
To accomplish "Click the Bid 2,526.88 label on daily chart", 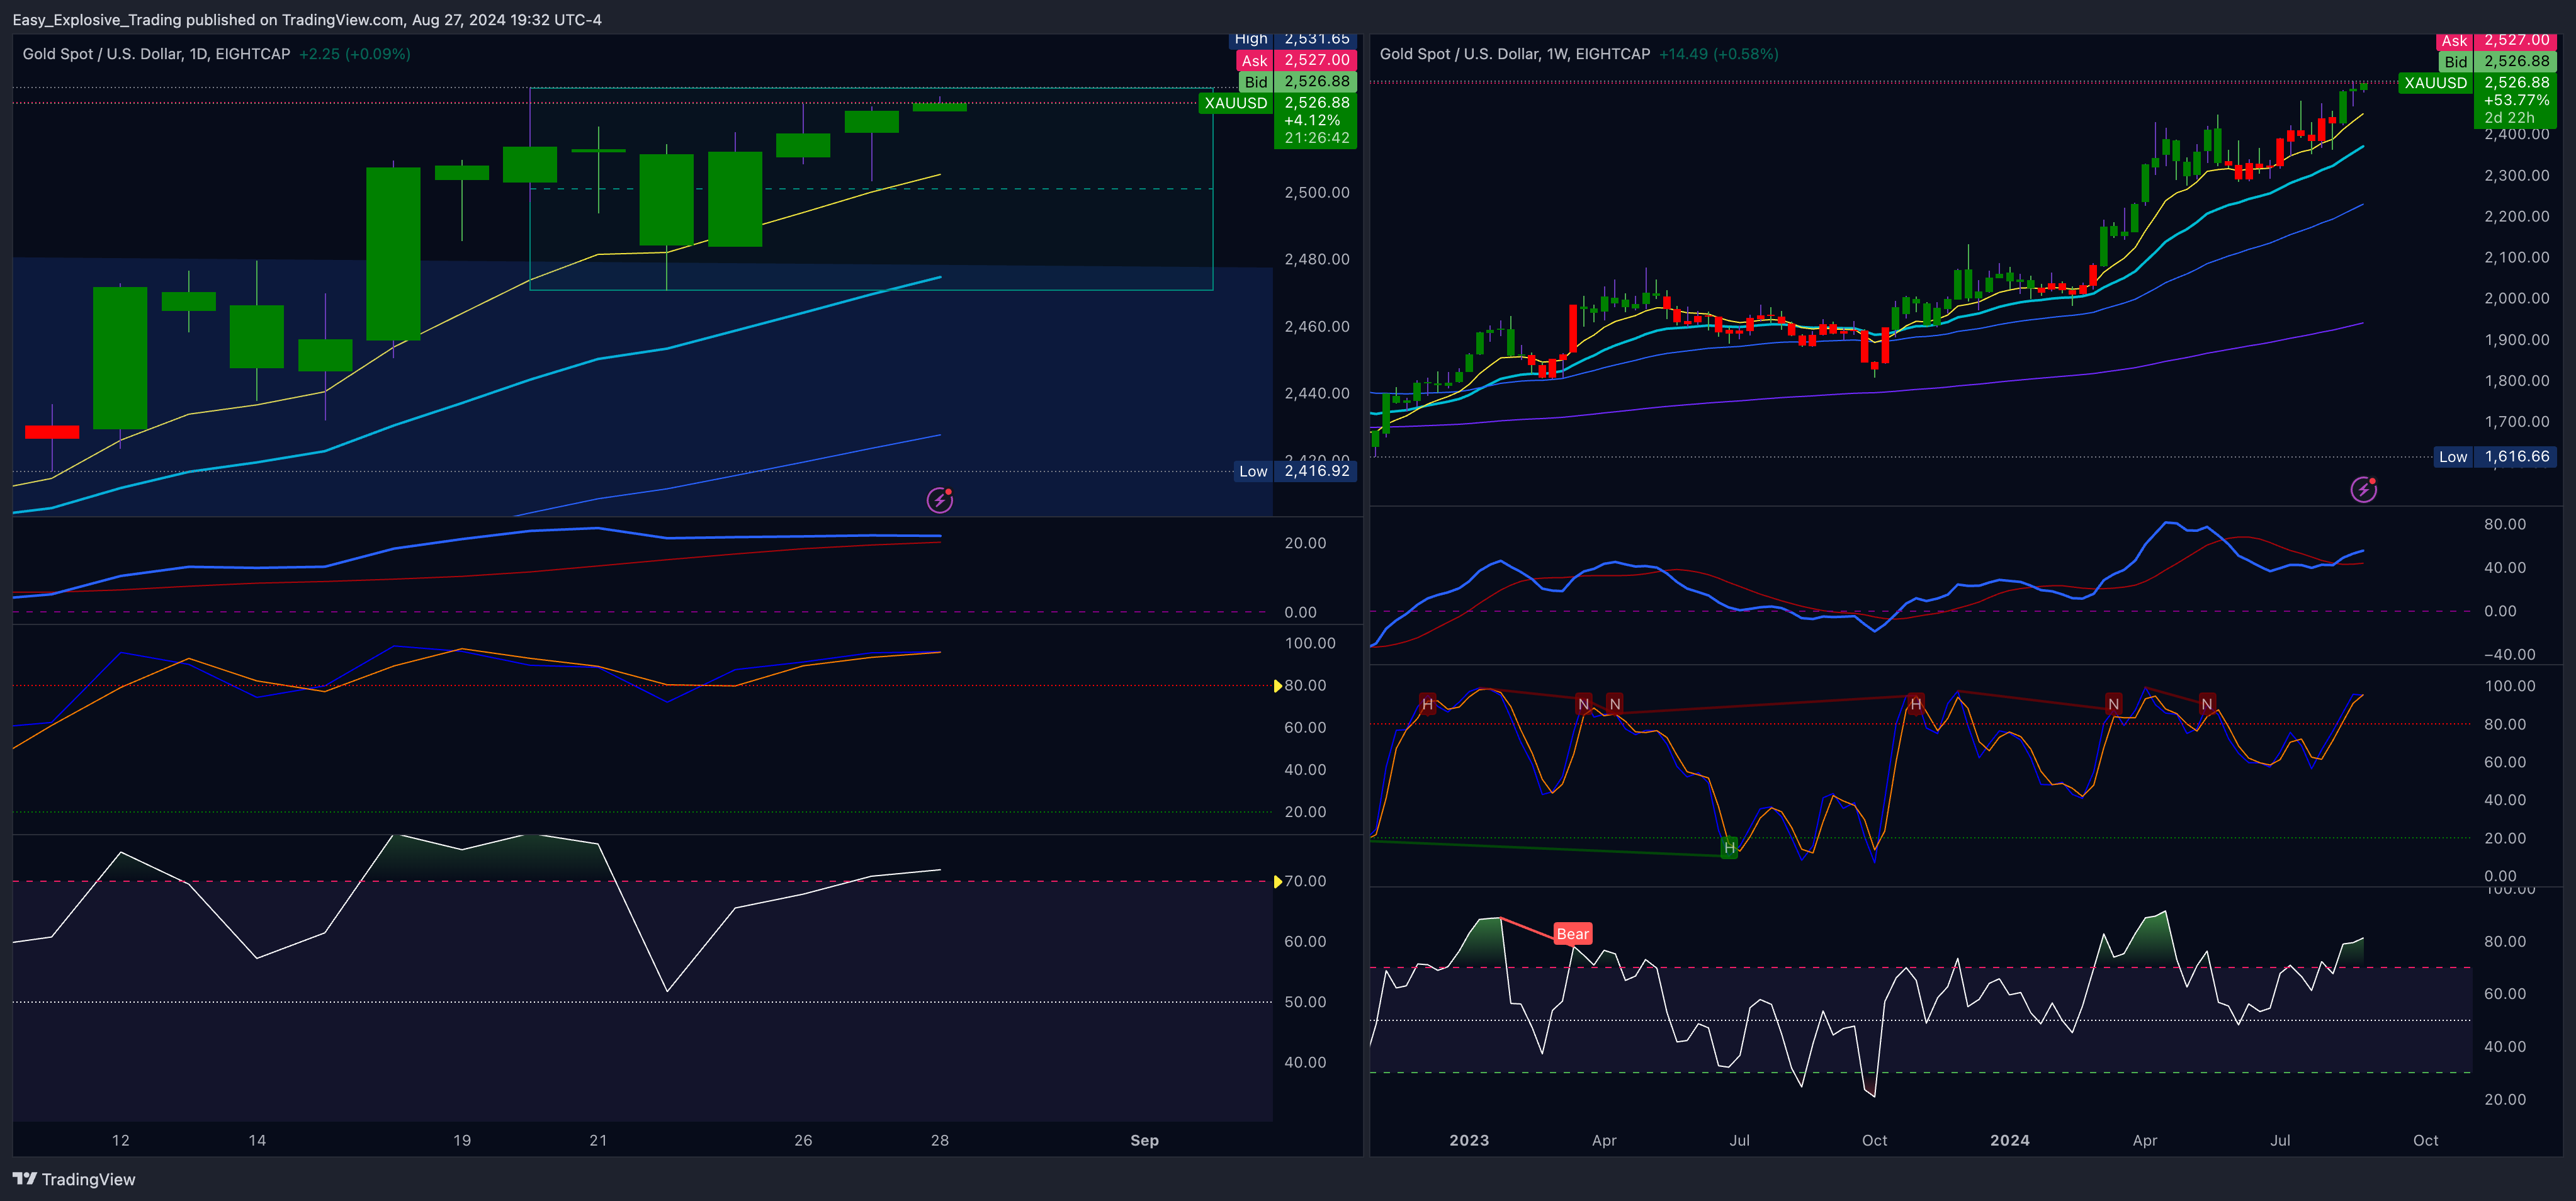I will [x=1297, y=81].
